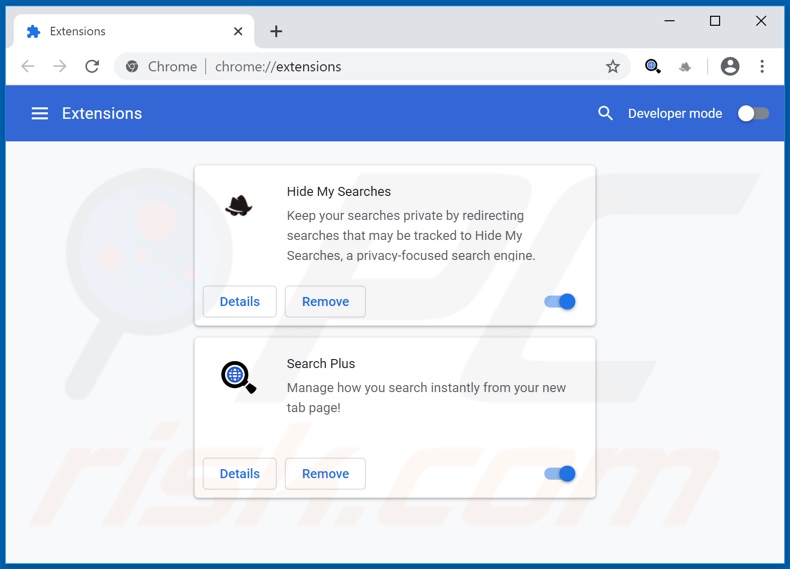Open Hide My Searches toolbar extension icon
This screenshot has height=569, width=790.
(x=685, y=67)
